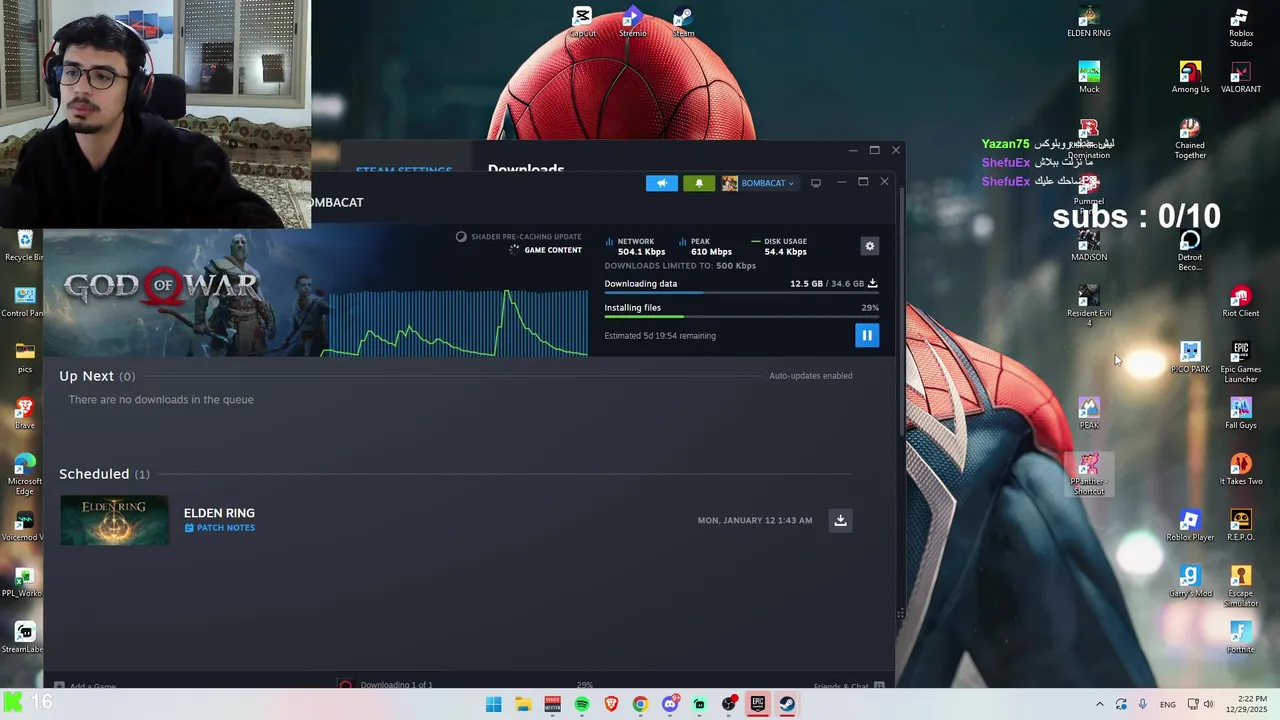Screen dimensions: 1280x720
Task: Show hidden system tray icons
Action: click(1100, 704)
